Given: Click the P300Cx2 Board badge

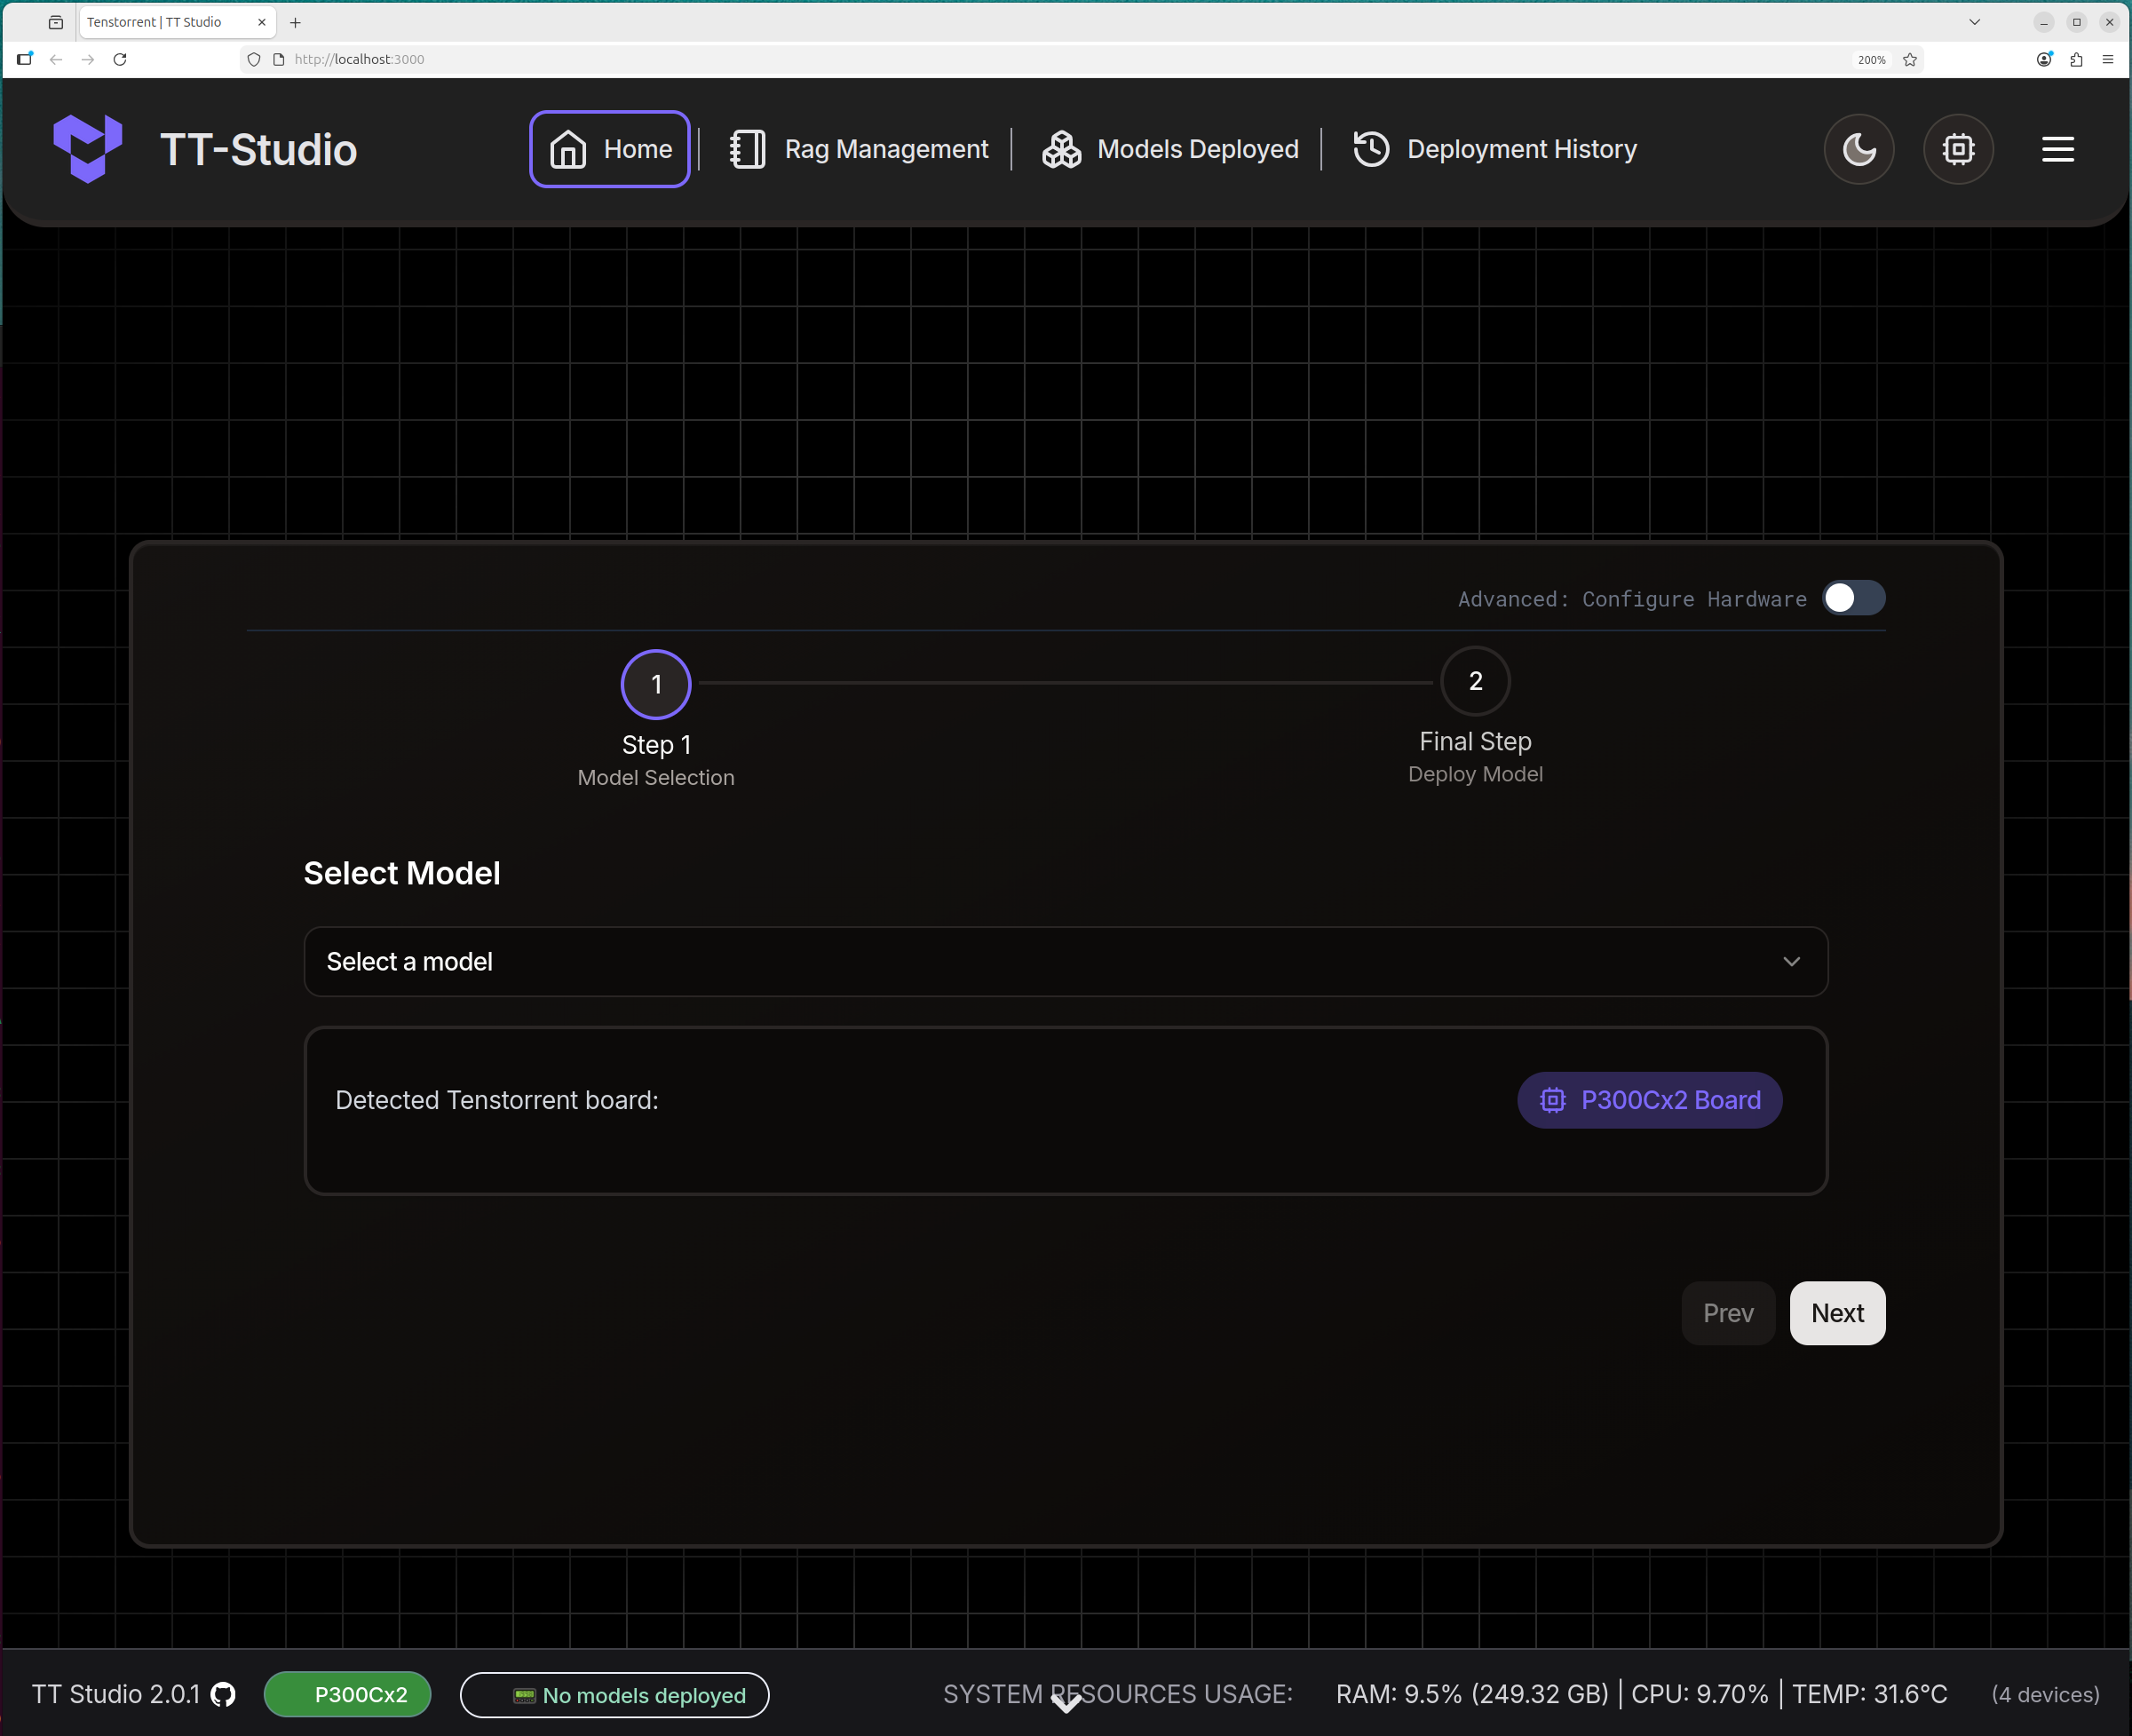Looking at the screenshot, I should click(x=1649, y=1100).
